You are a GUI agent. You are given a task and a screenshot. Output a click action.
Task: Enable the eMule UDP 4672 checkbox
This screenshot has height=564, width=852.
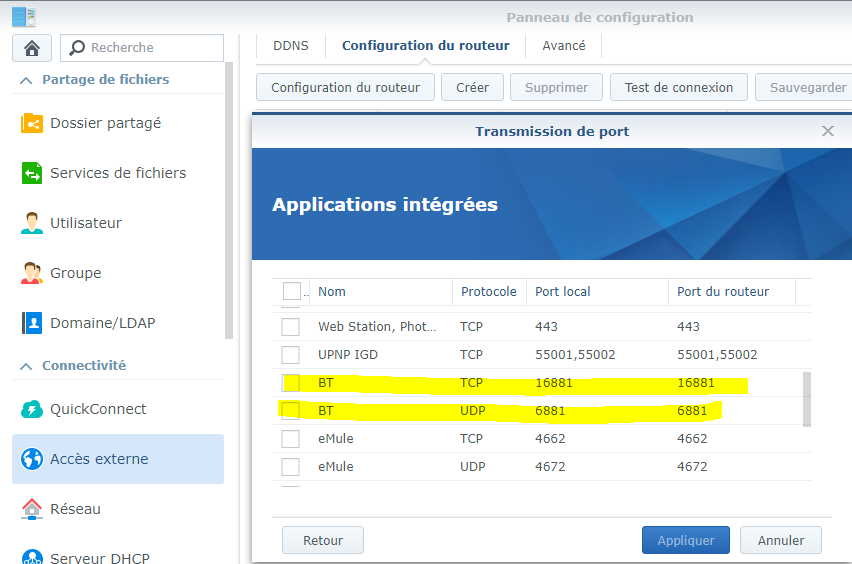pos(290,467)
